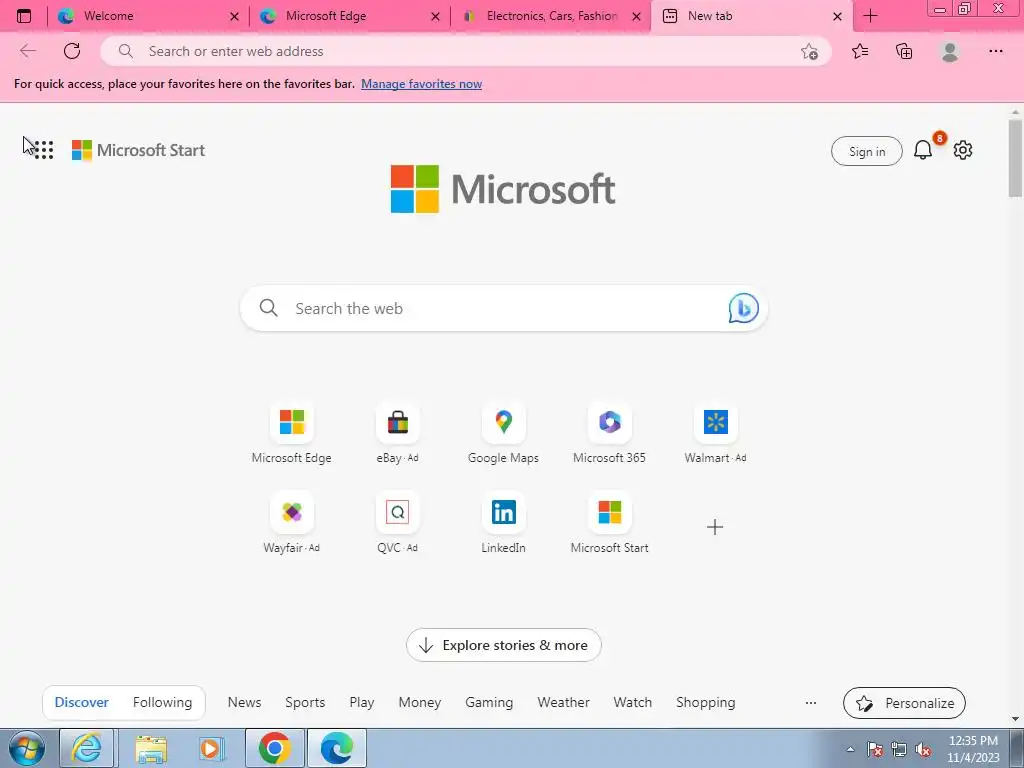Open the notifications bell
The width and height of the screenshot is (1024, 768).
tap(923, 150)
